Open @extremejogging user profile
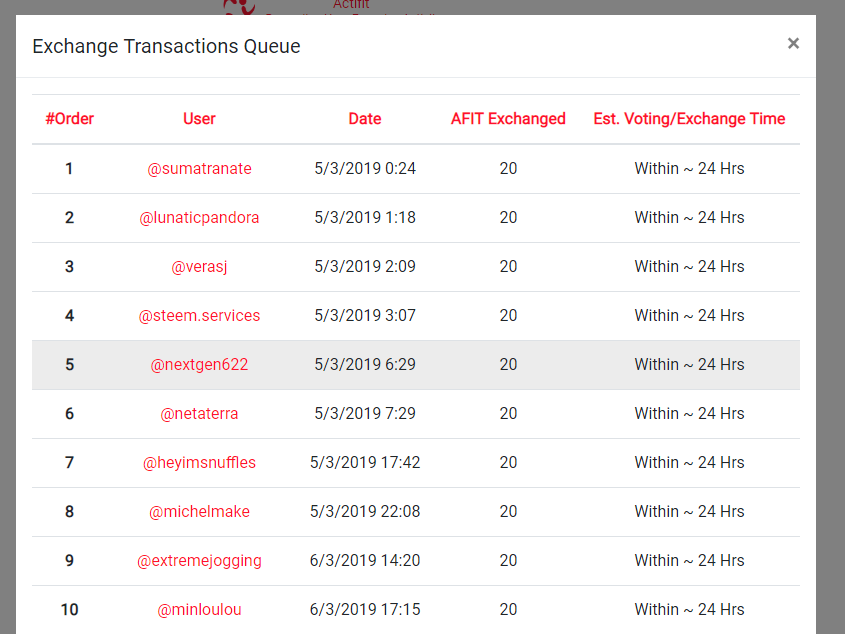The width and height of the screenshot is (845, 634). (199, 561)
